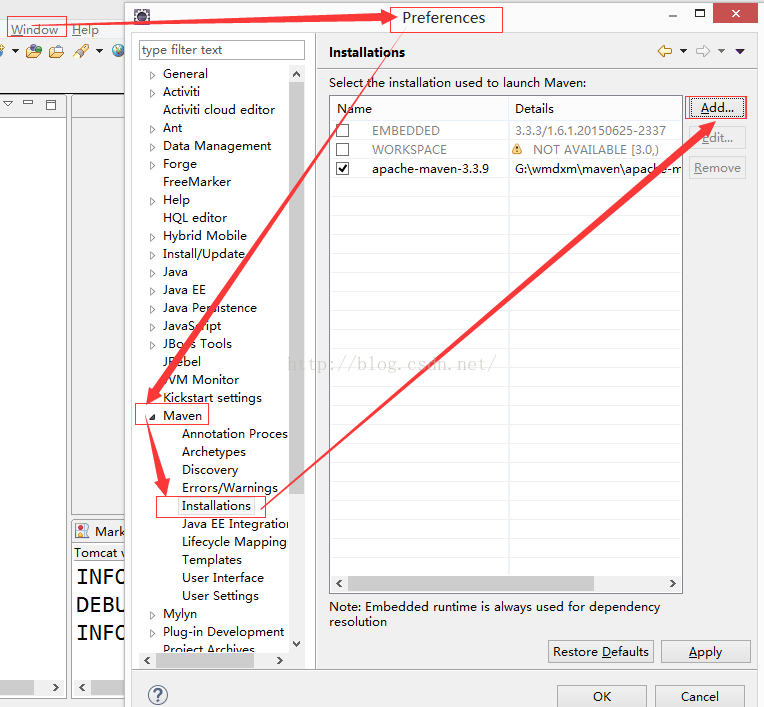Open the forward history dropdown arrow
The image size is (764, 707).
(x=722, y=51)
